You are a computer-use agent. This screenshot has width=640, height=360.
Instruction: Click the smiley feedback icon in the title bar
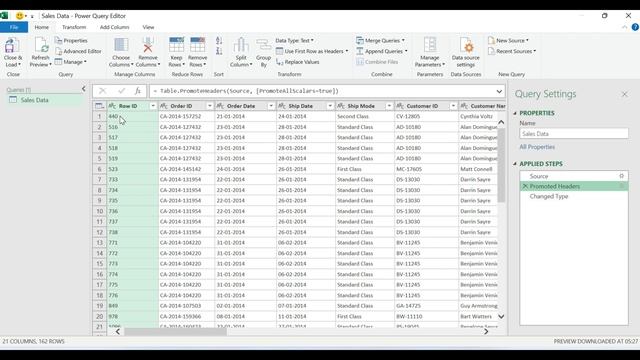pyautogui.click(x=19, y=16)
